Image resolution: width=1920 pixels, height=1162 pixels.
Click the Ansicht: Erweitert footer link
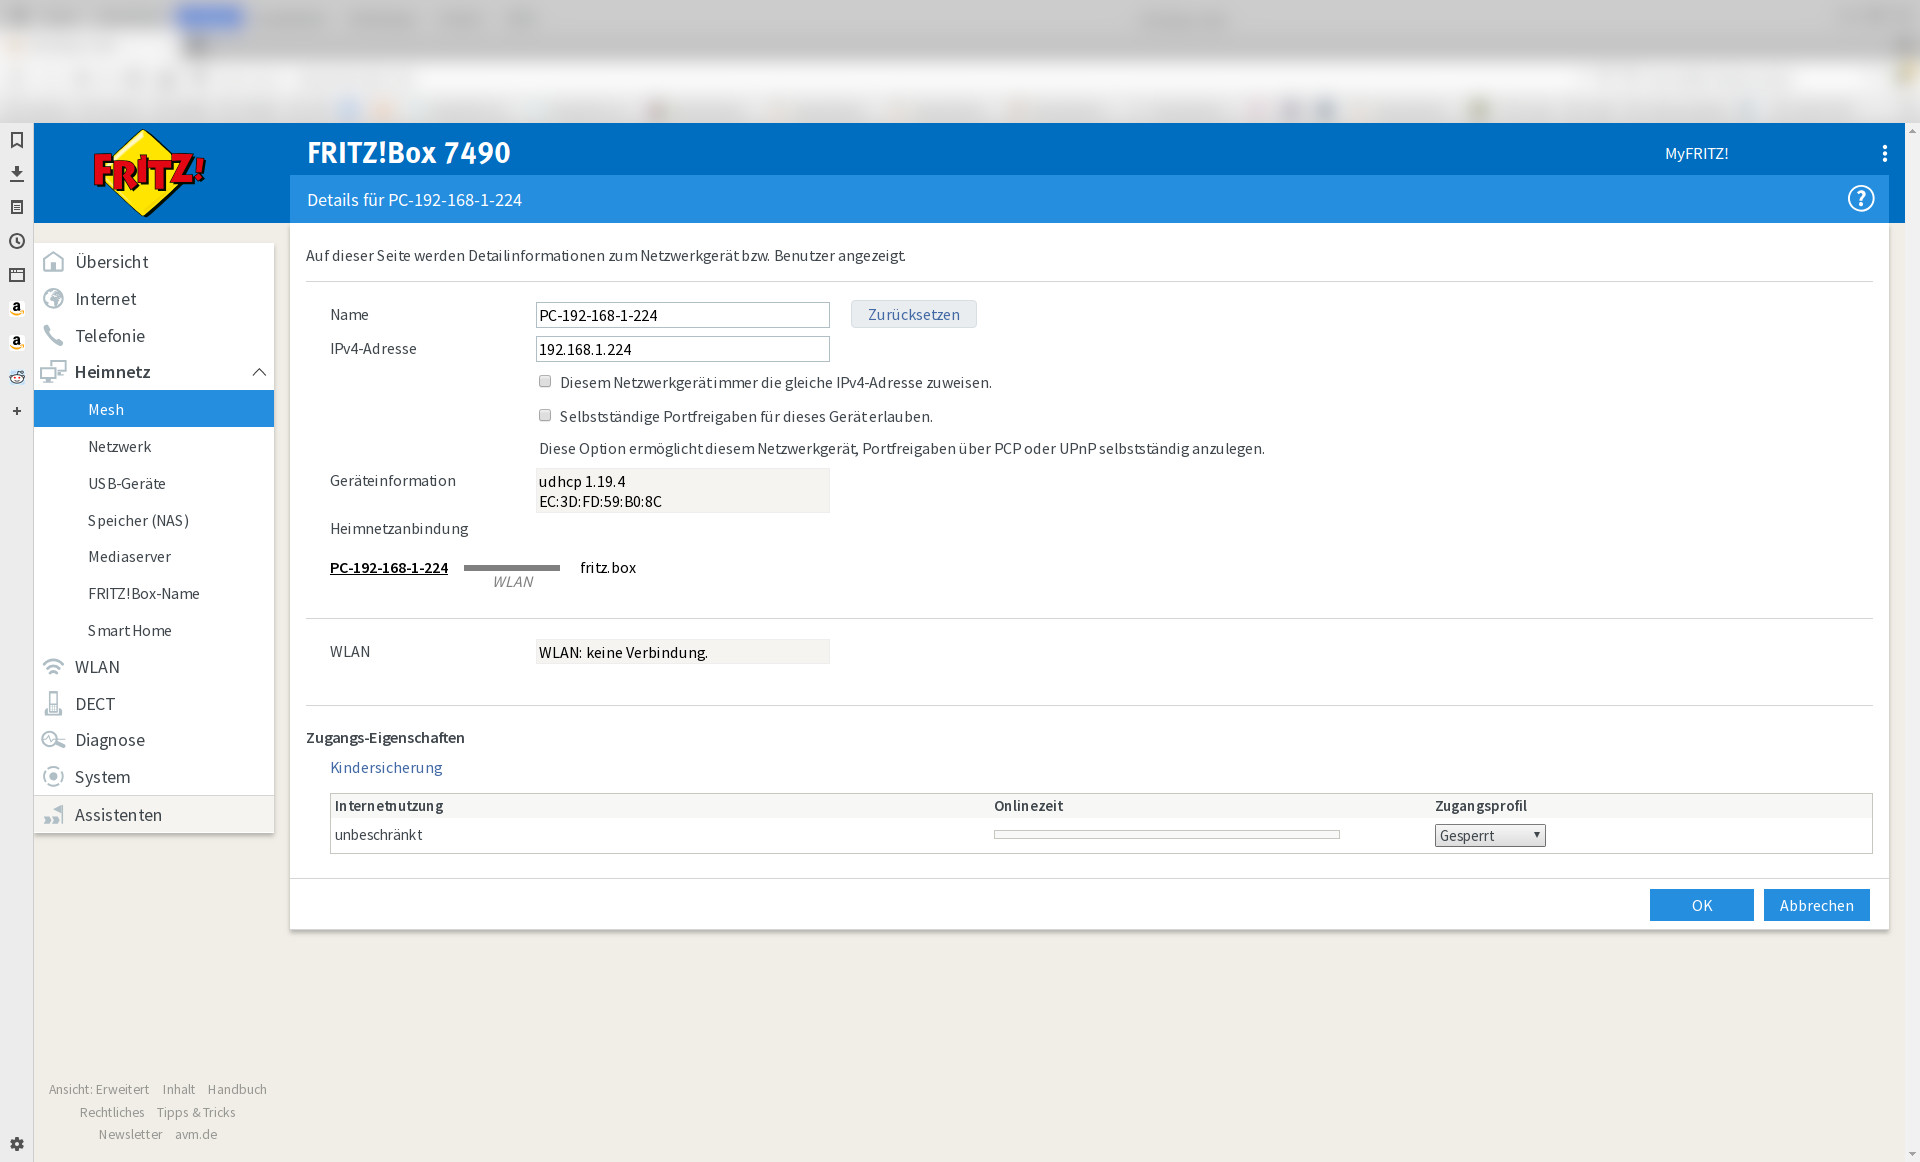coord(99,1090)
